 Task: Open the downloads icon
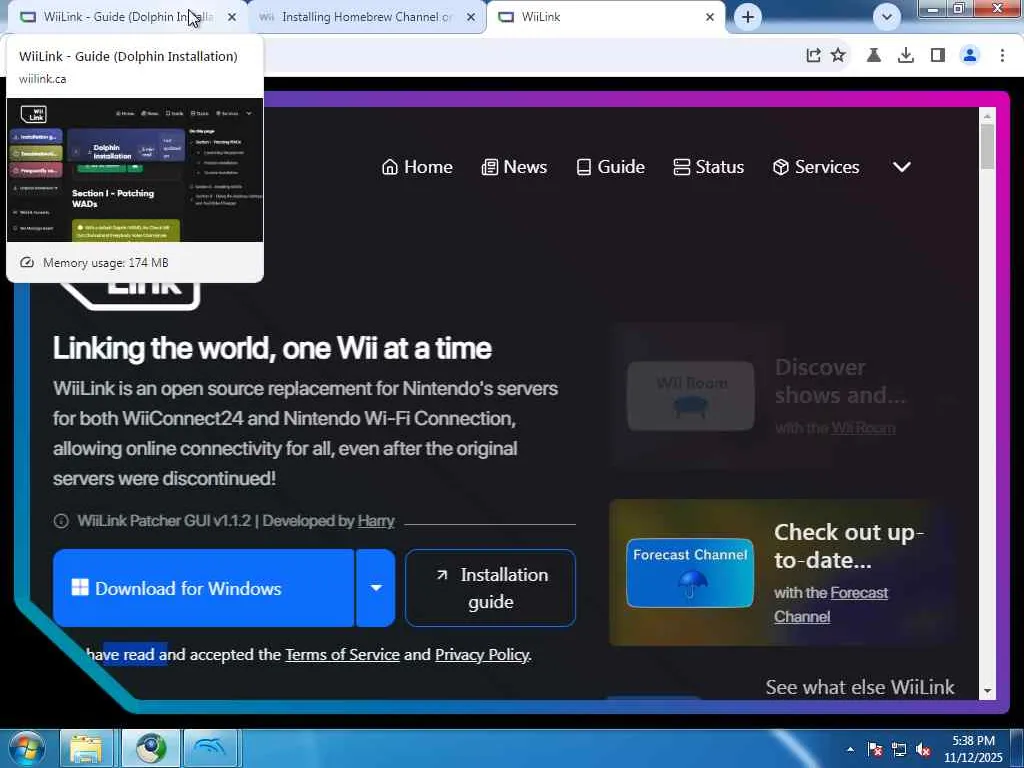[x=906, y=56]
